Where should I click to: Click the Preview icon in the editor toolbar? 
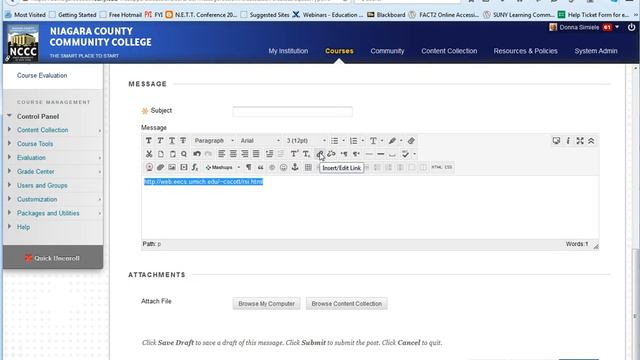[x=556, y=141]
